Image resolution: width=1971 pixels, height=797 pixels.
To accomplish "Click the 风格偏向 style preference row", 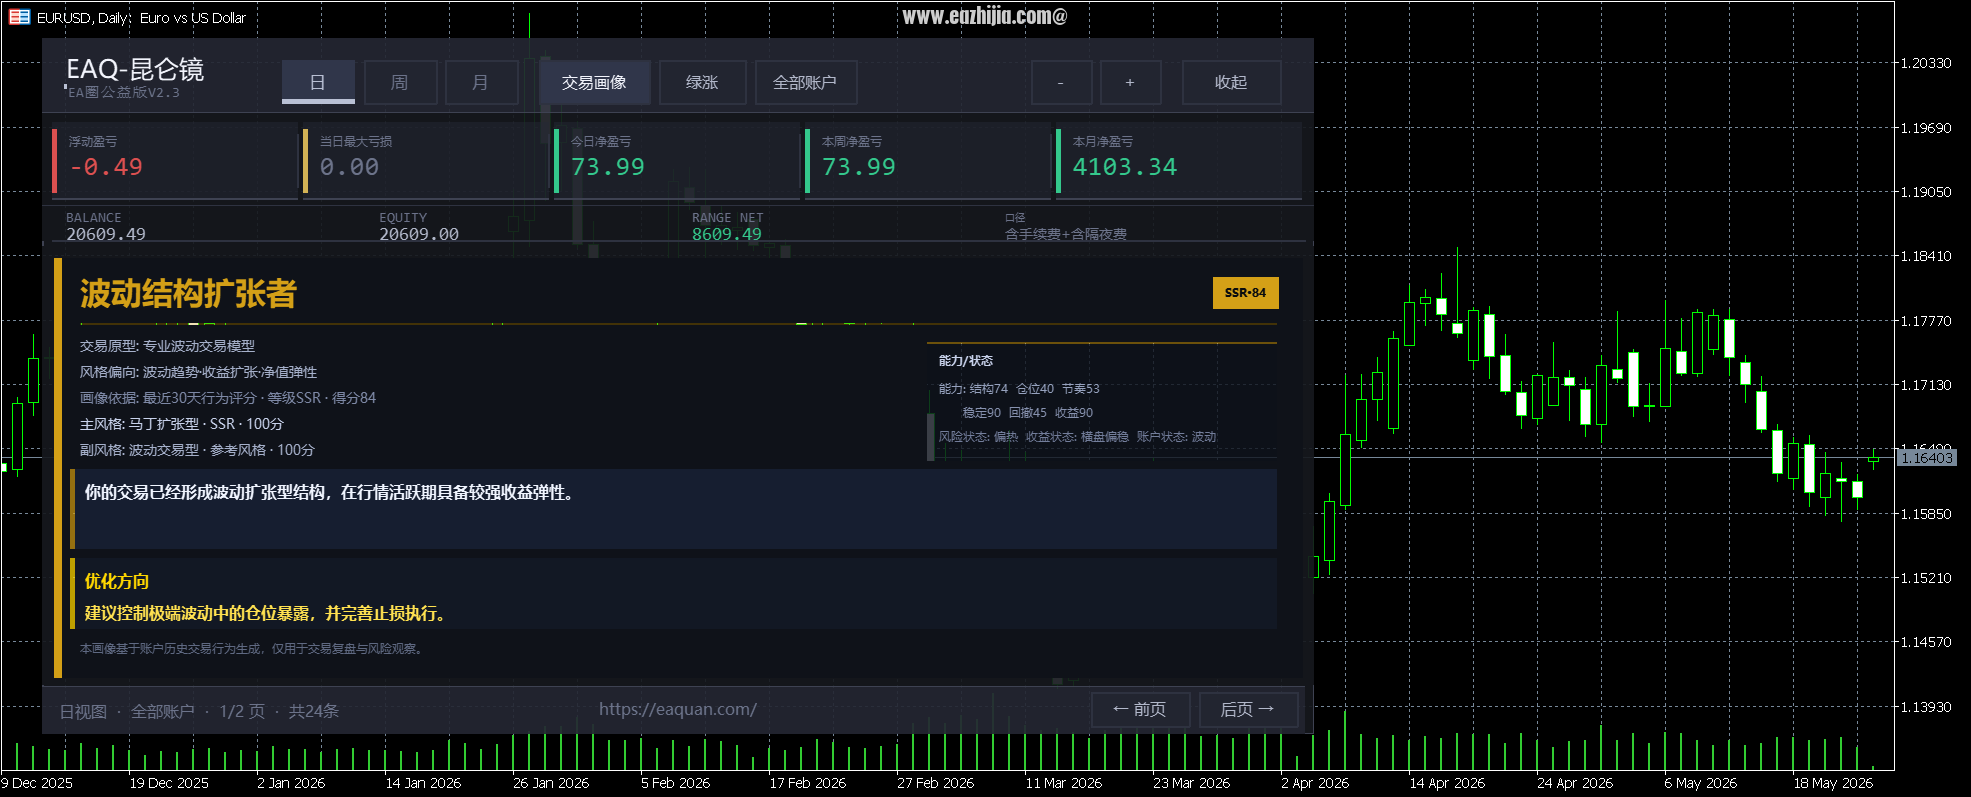I will point(199,372).
